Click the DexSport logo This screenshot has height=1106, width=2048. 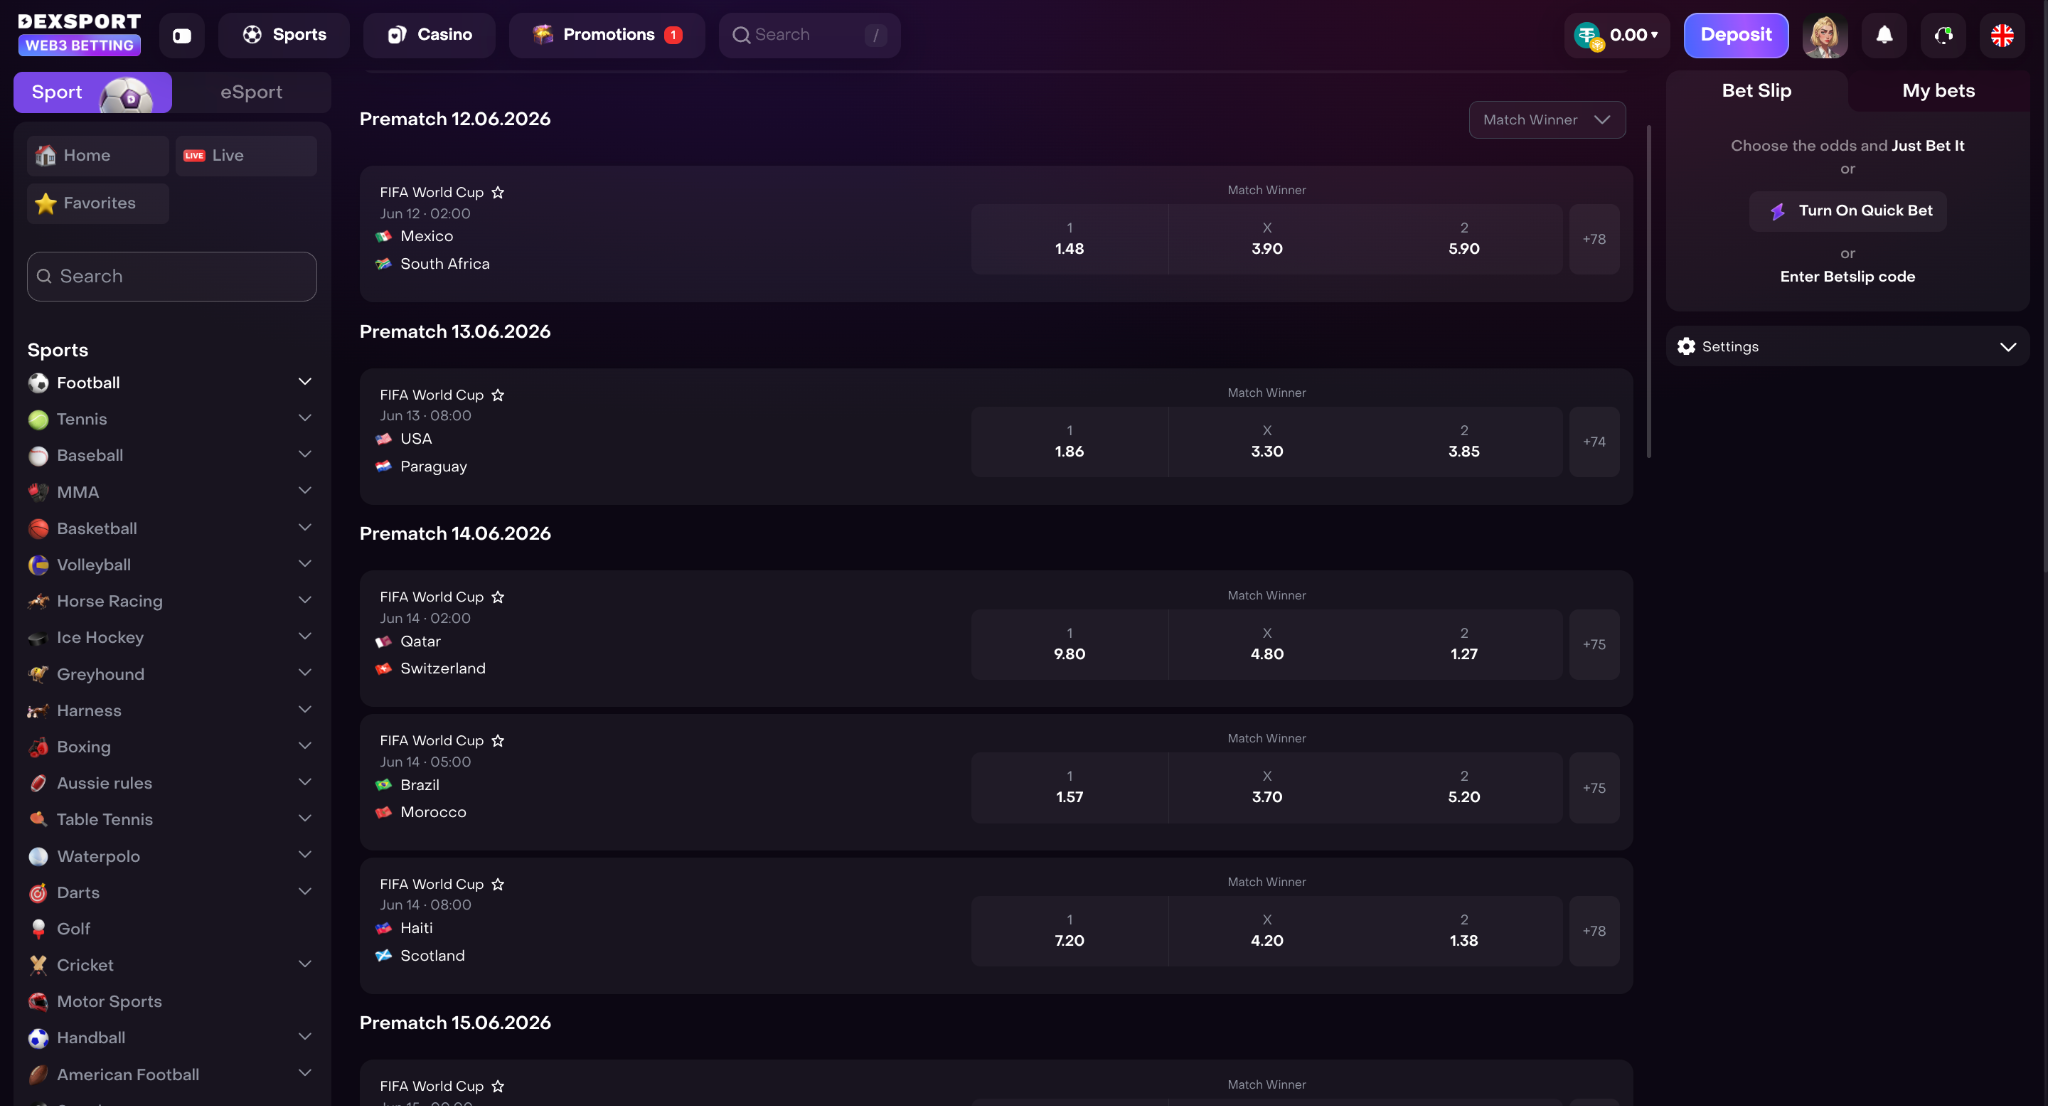tap(80, 34)
